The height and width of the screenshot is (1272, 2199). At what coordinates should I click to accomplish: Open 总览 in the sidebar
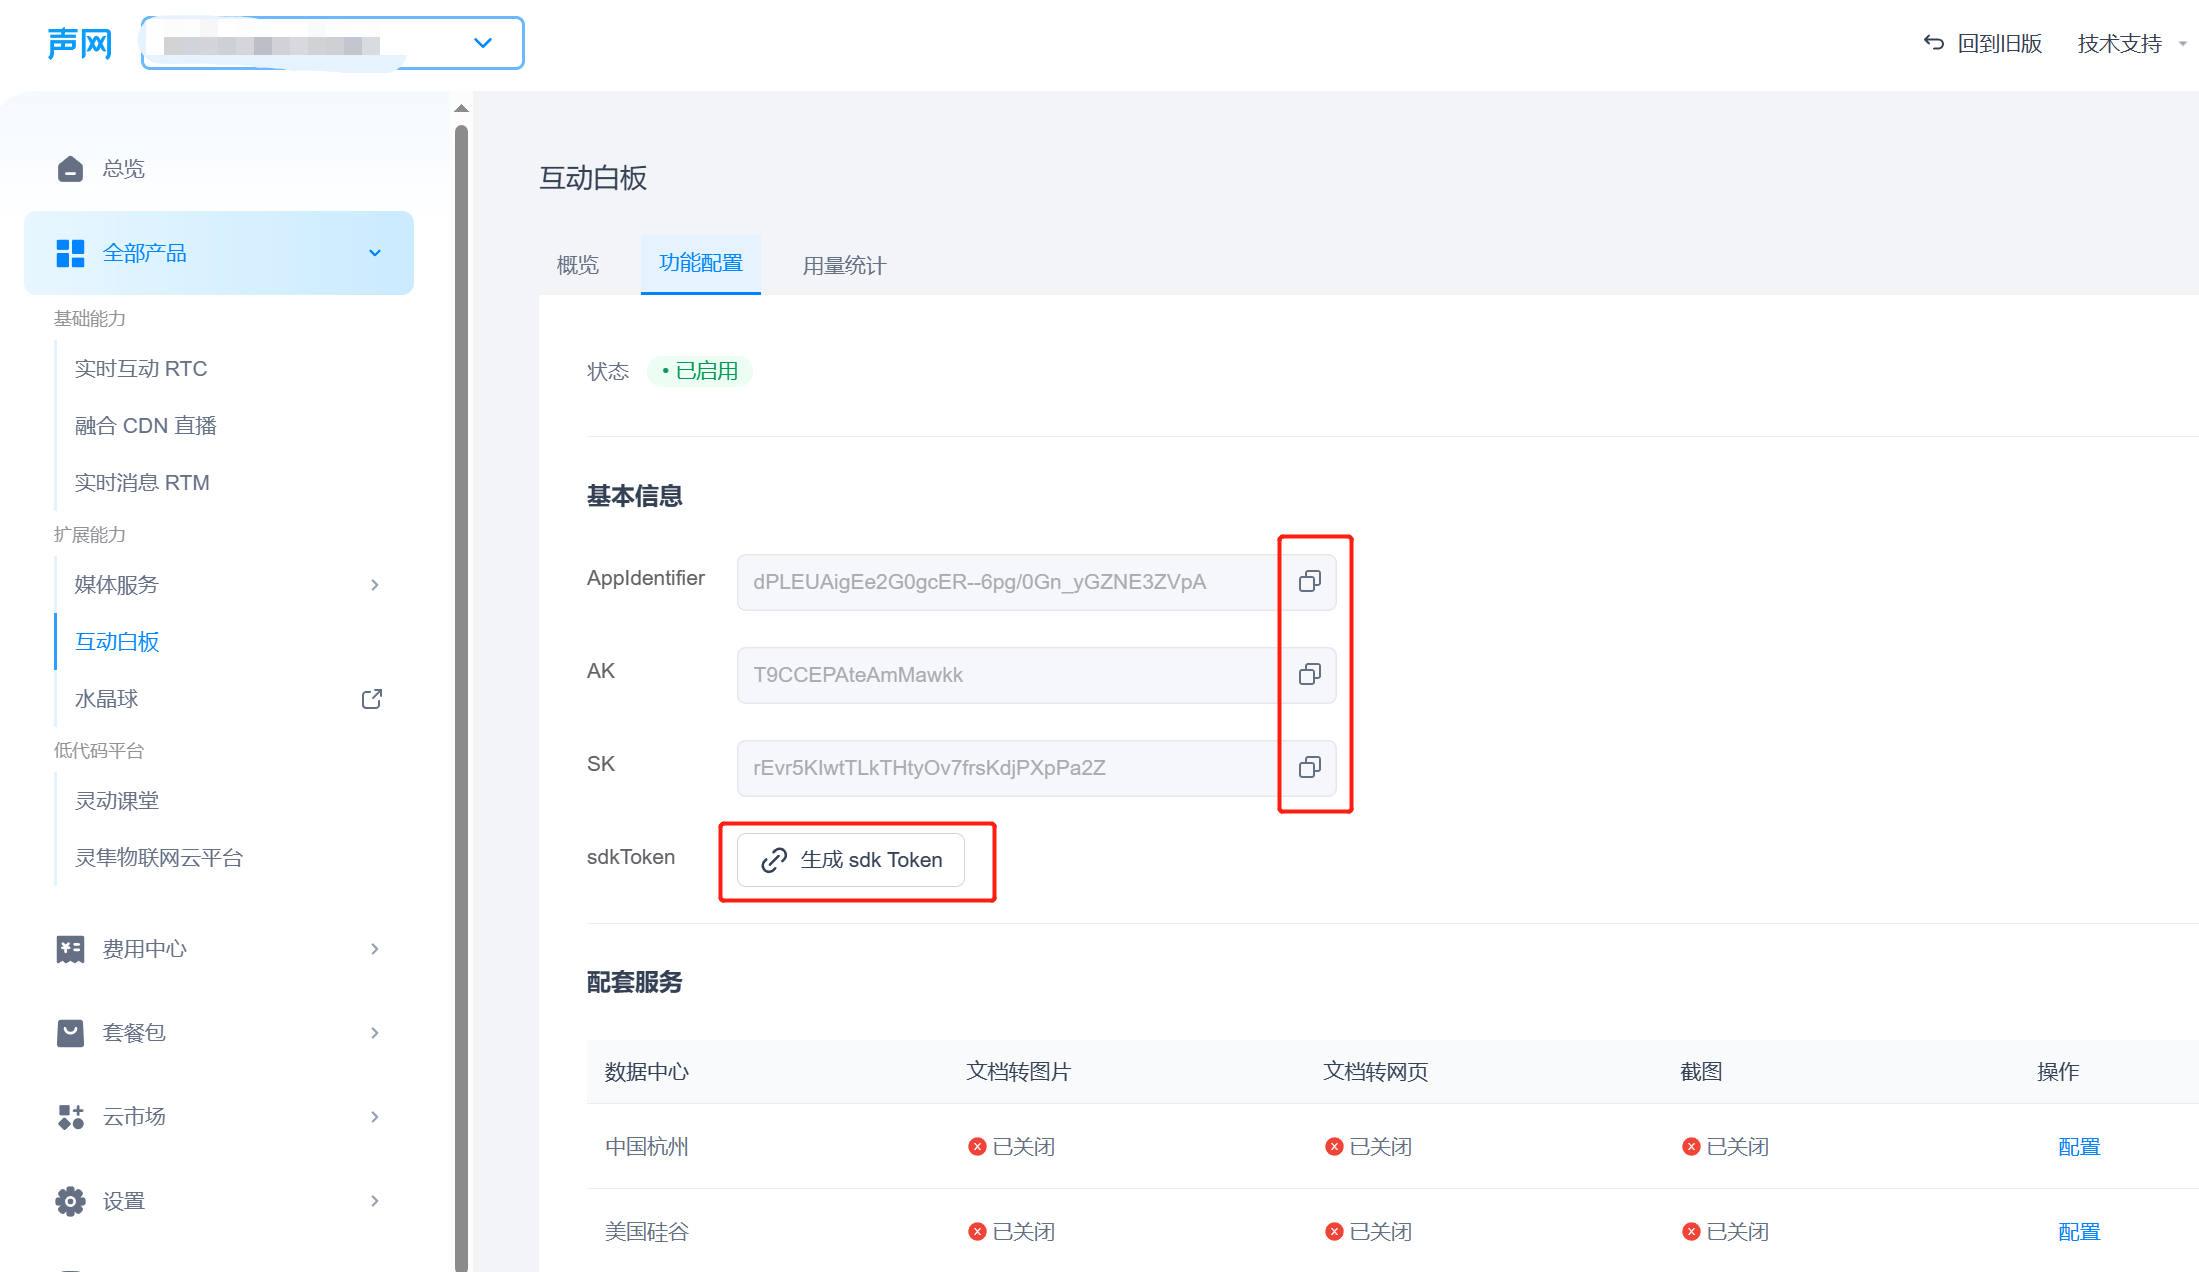[x=123, y=169]
